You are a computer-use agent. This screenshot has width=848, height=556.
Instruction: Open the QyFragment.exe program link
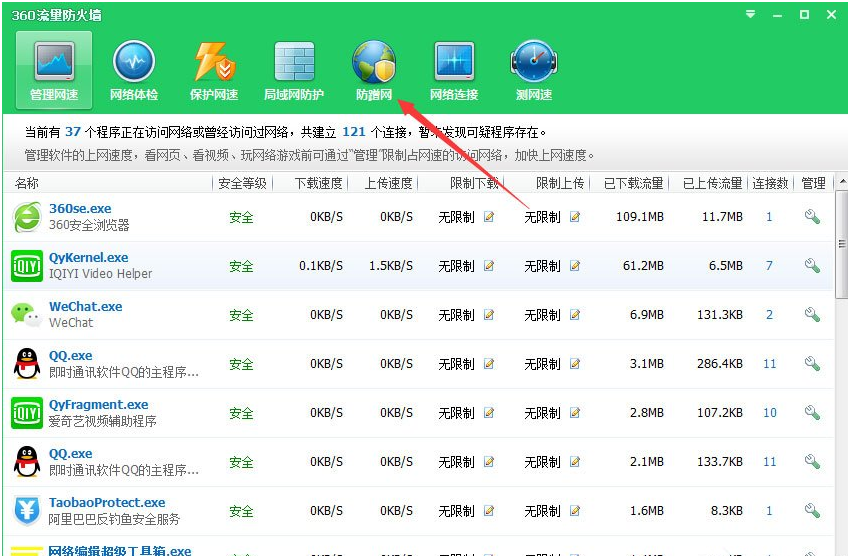pos(98,405)
